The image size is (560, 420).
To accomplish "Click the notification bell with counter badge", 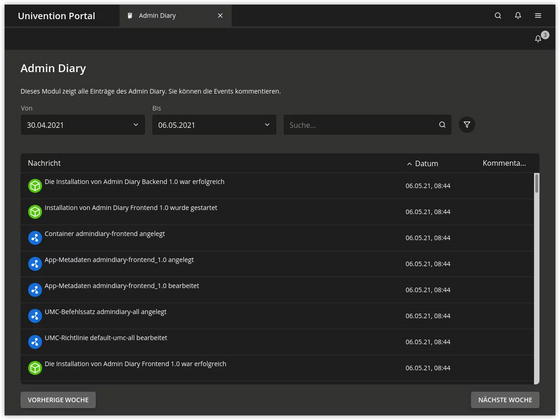I will coord(541,37).
